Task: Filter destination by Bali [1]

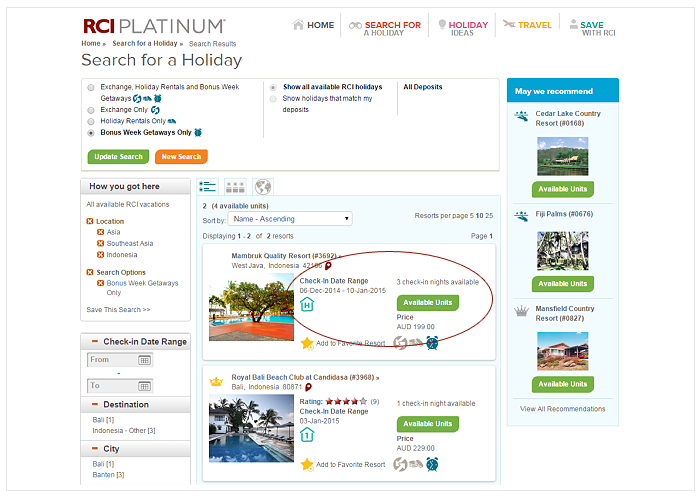Action: [103, 420]
